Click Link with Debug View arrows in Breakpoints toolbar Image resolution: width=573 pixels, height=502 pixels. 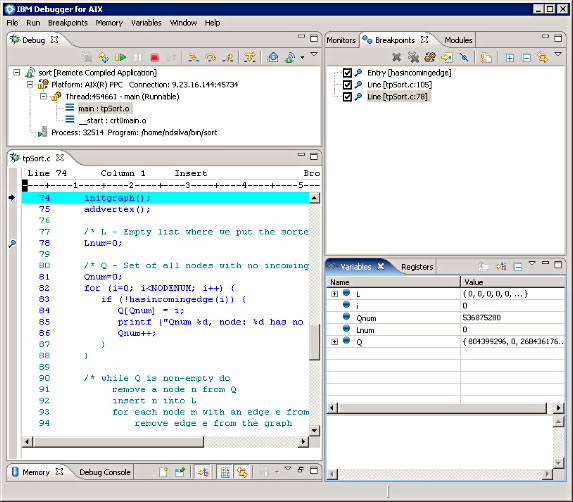click(543, 57)
